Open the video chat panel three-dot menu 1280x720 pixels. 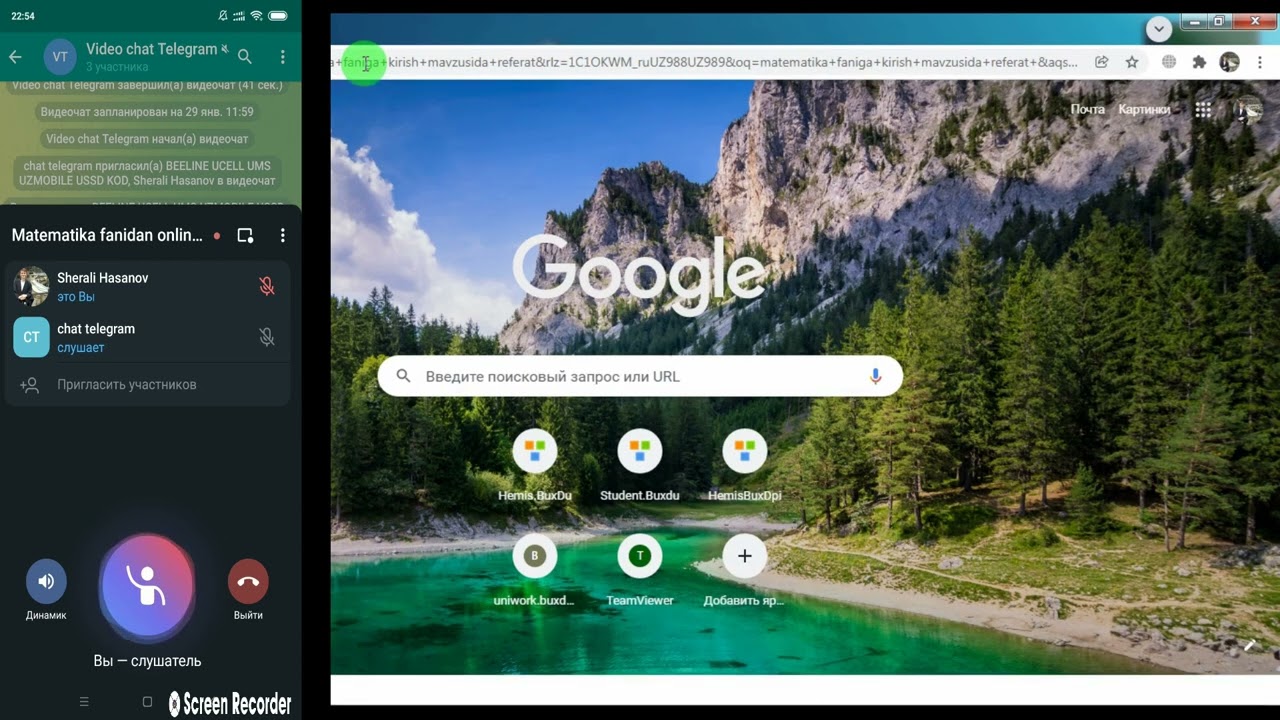click(283, 235)
